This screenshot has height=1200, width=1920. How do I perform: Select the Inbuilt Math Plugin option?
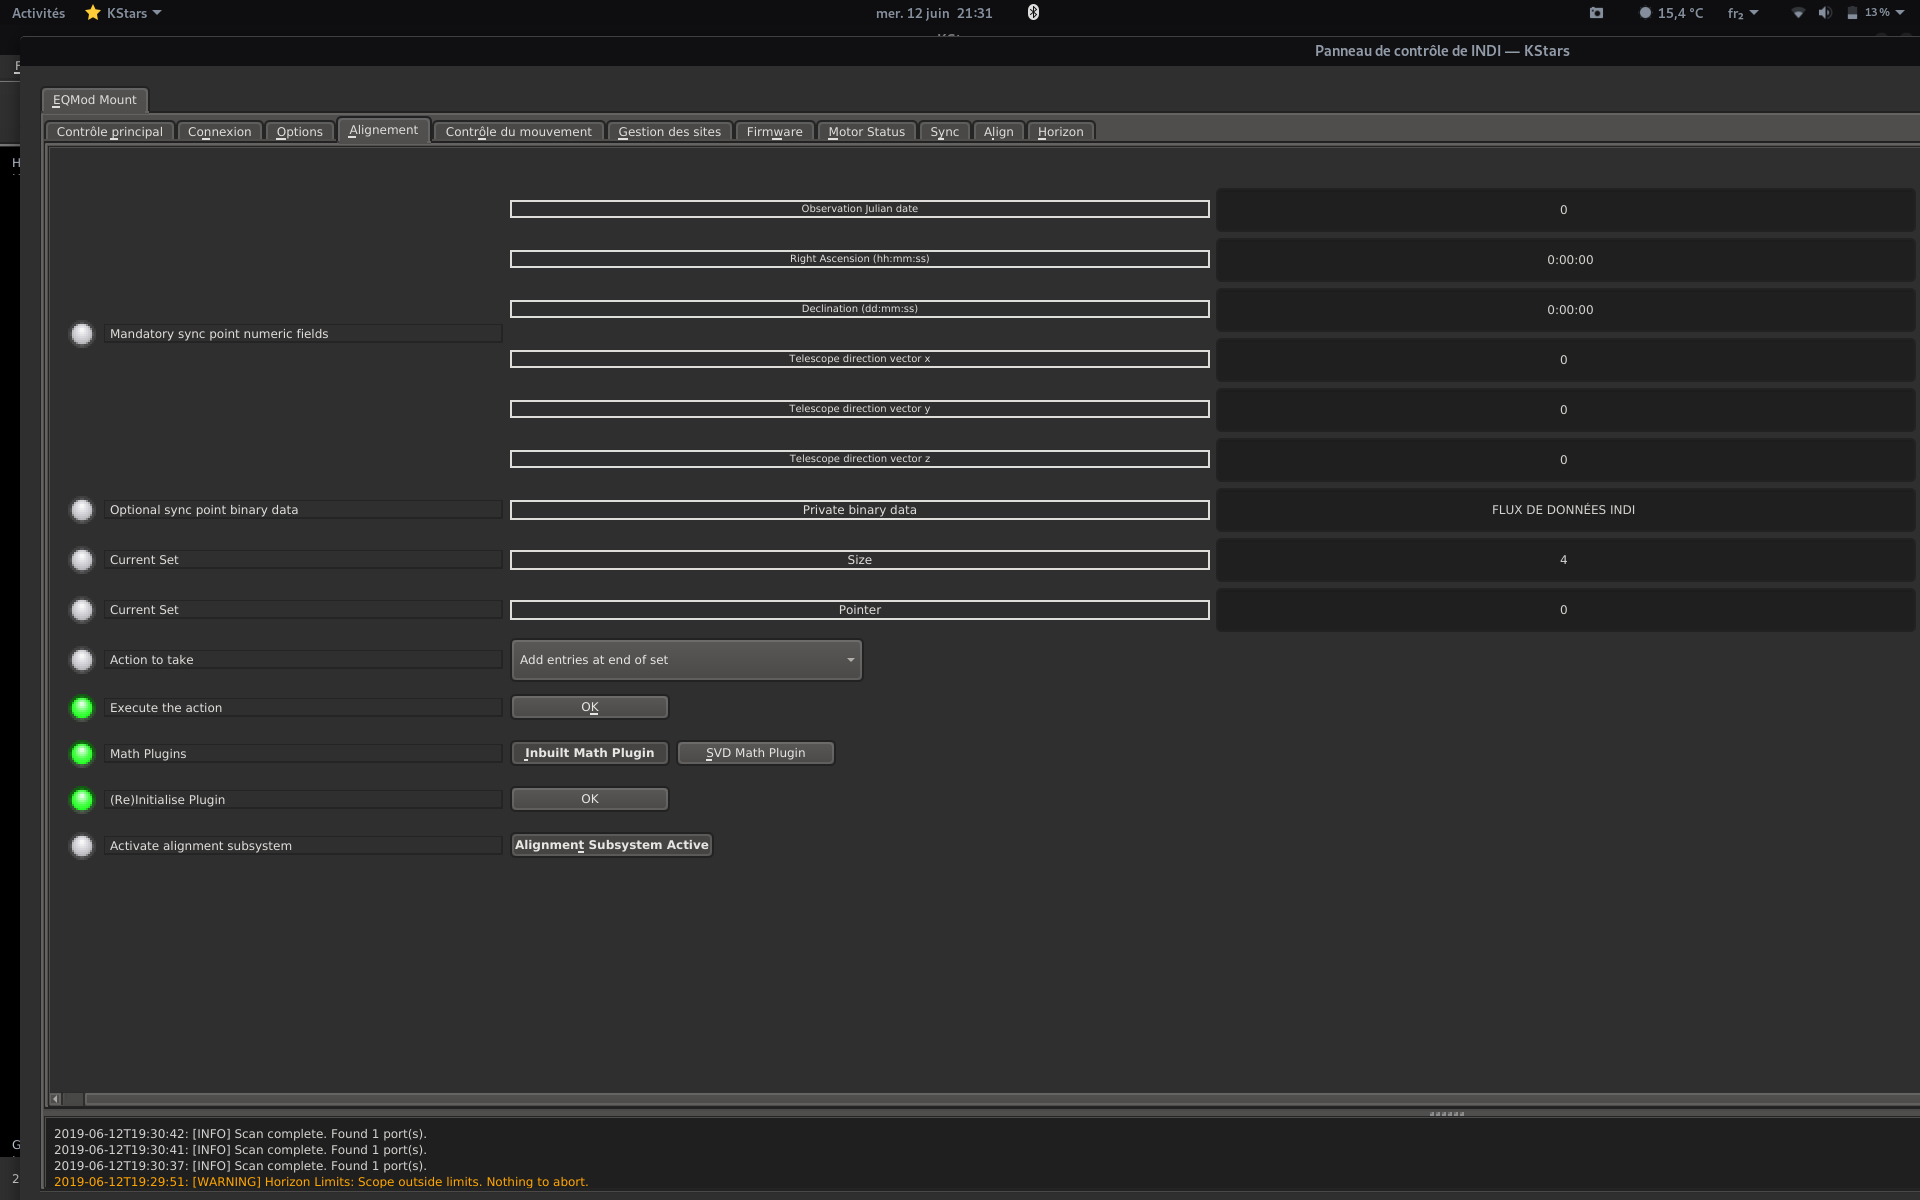point(589,753)
